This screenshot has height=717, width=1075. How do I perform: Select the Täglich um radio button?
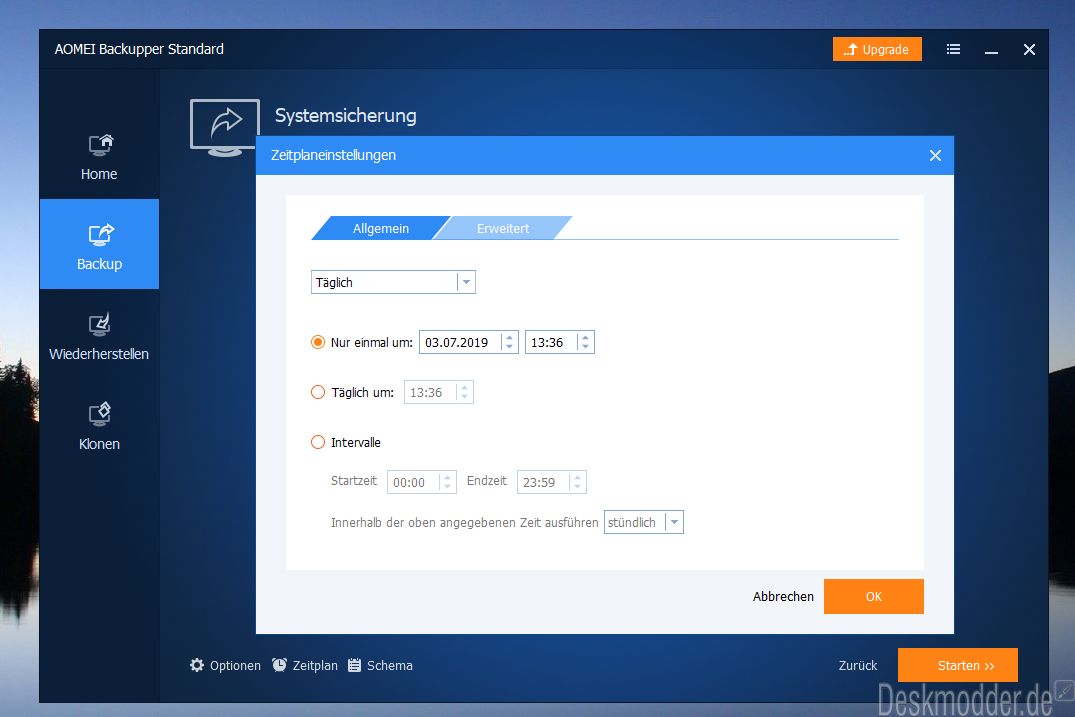317,392
